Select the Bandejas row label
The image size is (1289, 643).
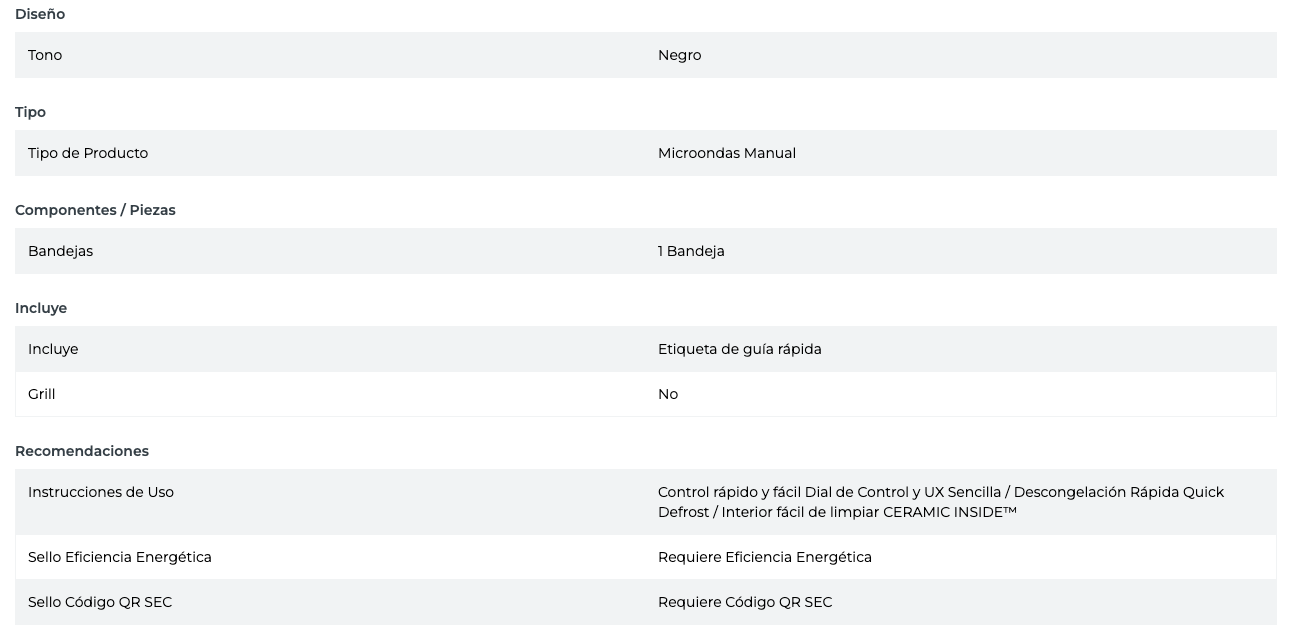pyautogui.click(x=60, y=251)
